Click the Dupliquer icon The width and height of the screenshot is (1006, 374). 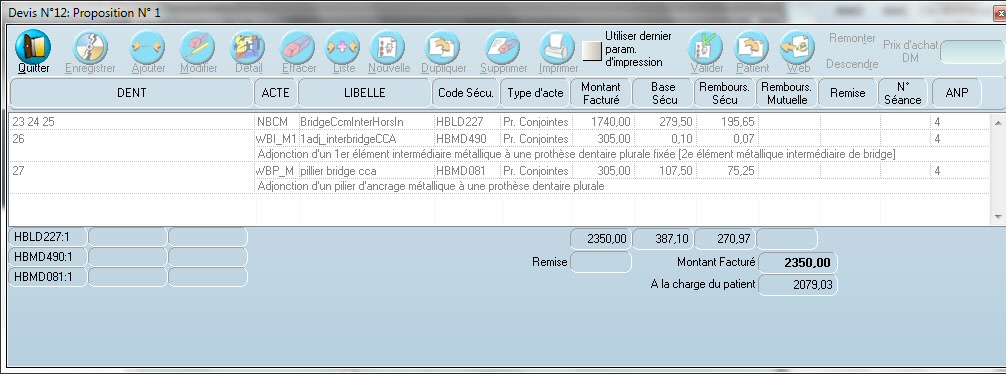[443, 47]
